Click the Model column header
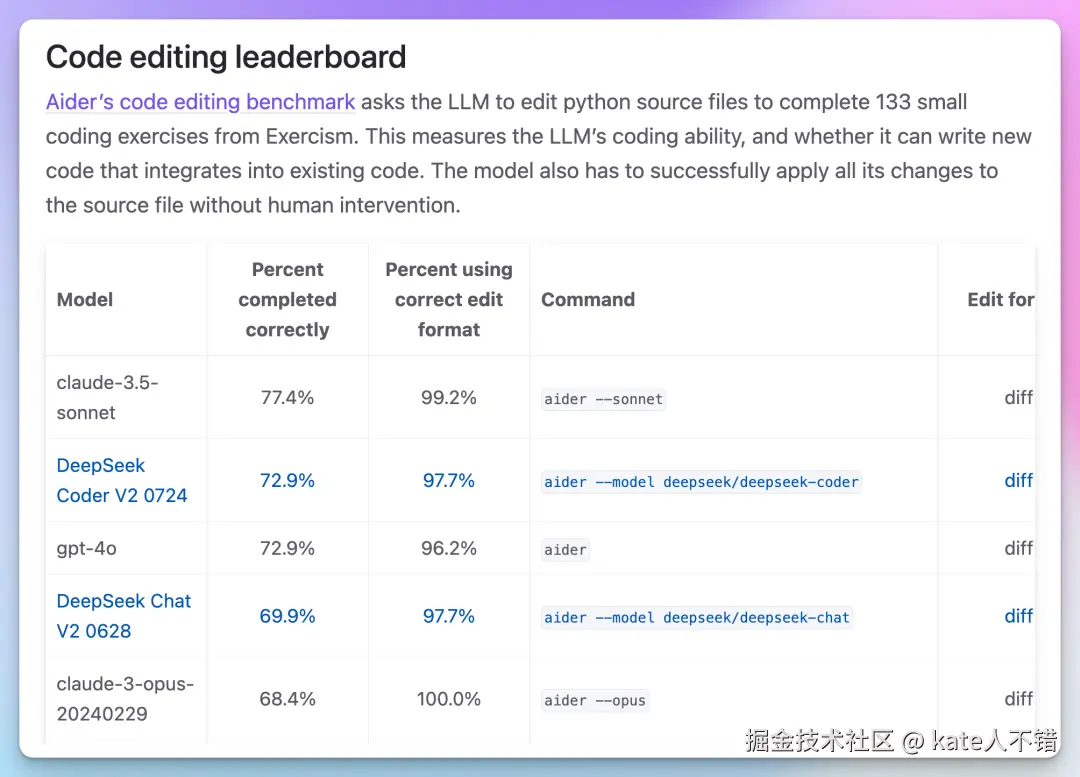The image size is (1080, 777). tap(85, 299)
